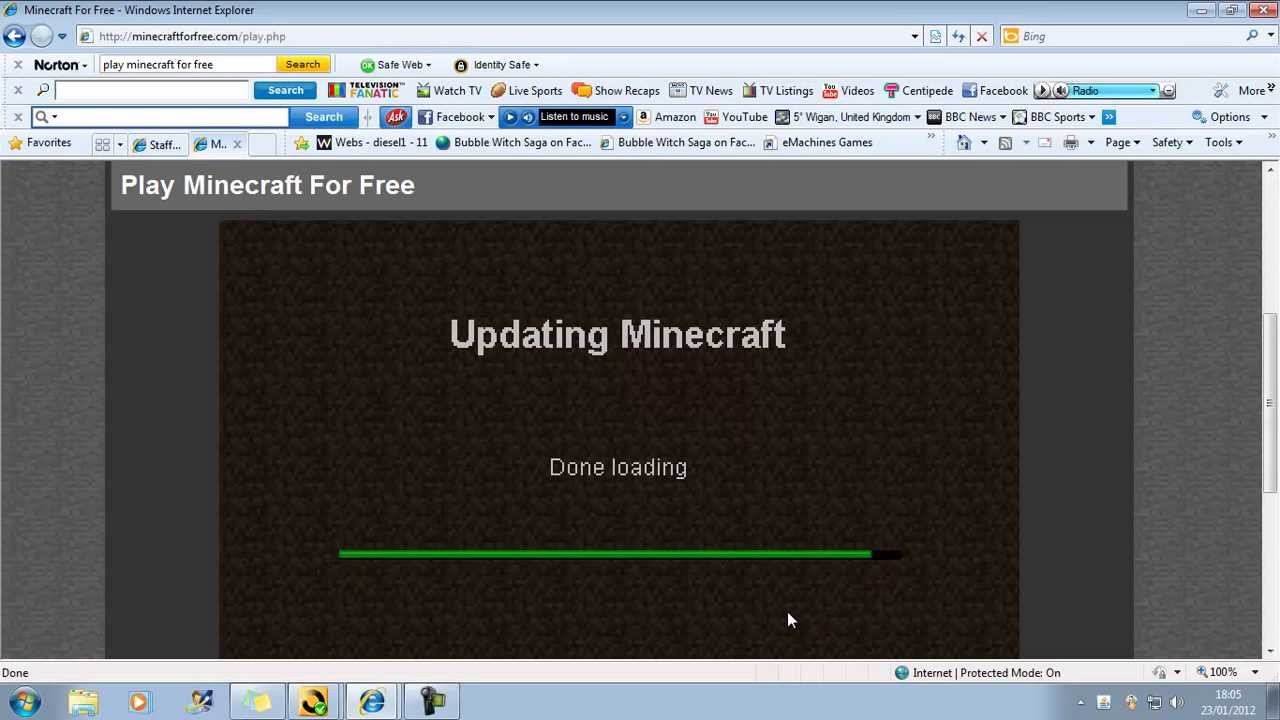Open TV News toolbar link
Screen dimensions: 1280x720
pos(701,91)
